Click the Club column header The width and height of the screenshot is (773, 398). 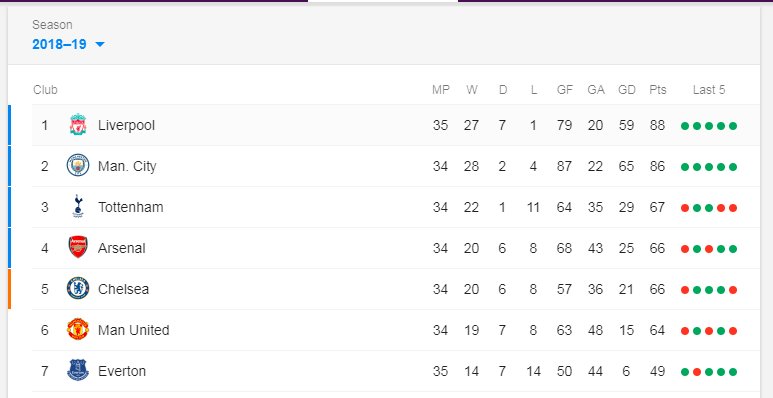(x=45, y=90)
